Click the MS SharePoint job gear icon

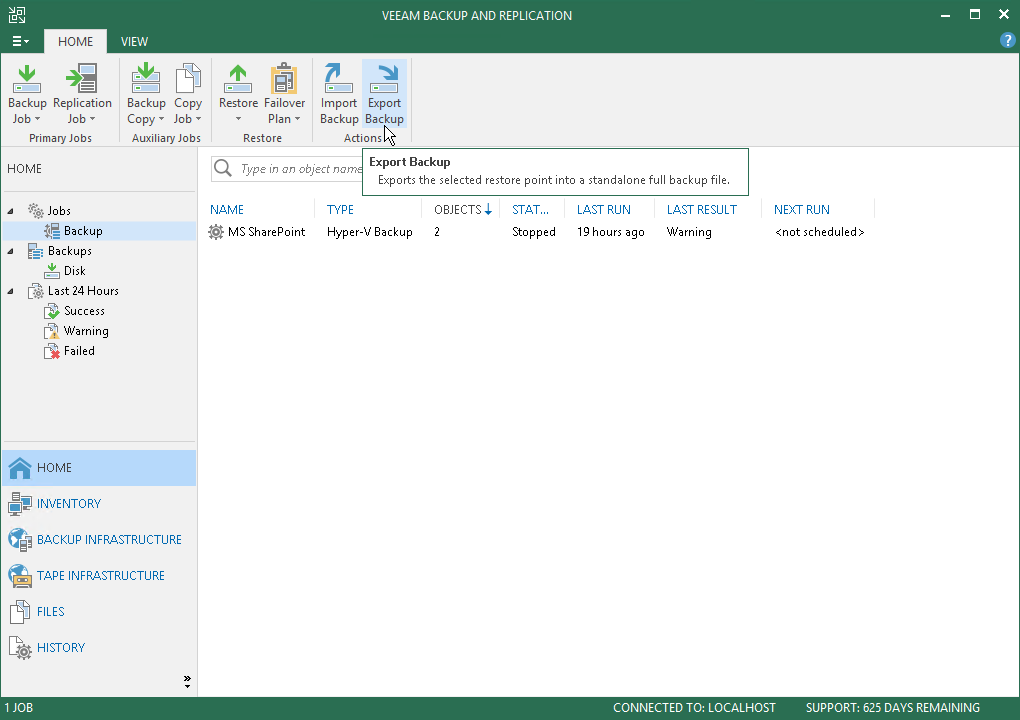coord(216,232)
